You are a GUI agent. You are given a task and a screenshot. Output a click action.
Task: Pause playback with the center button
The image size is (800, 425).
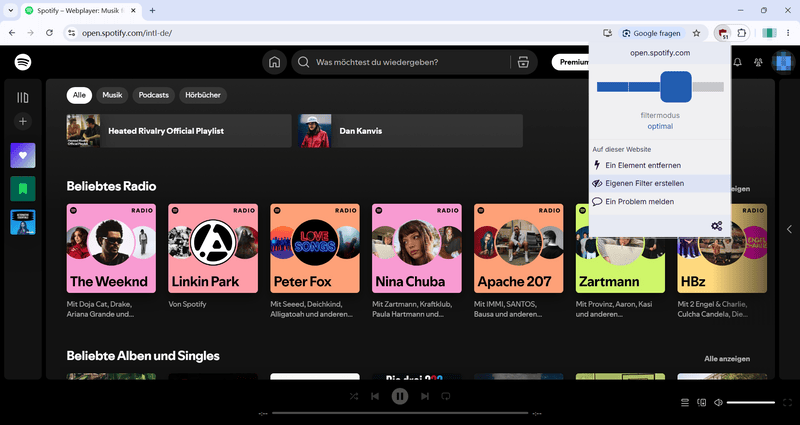tap(399, 396)
